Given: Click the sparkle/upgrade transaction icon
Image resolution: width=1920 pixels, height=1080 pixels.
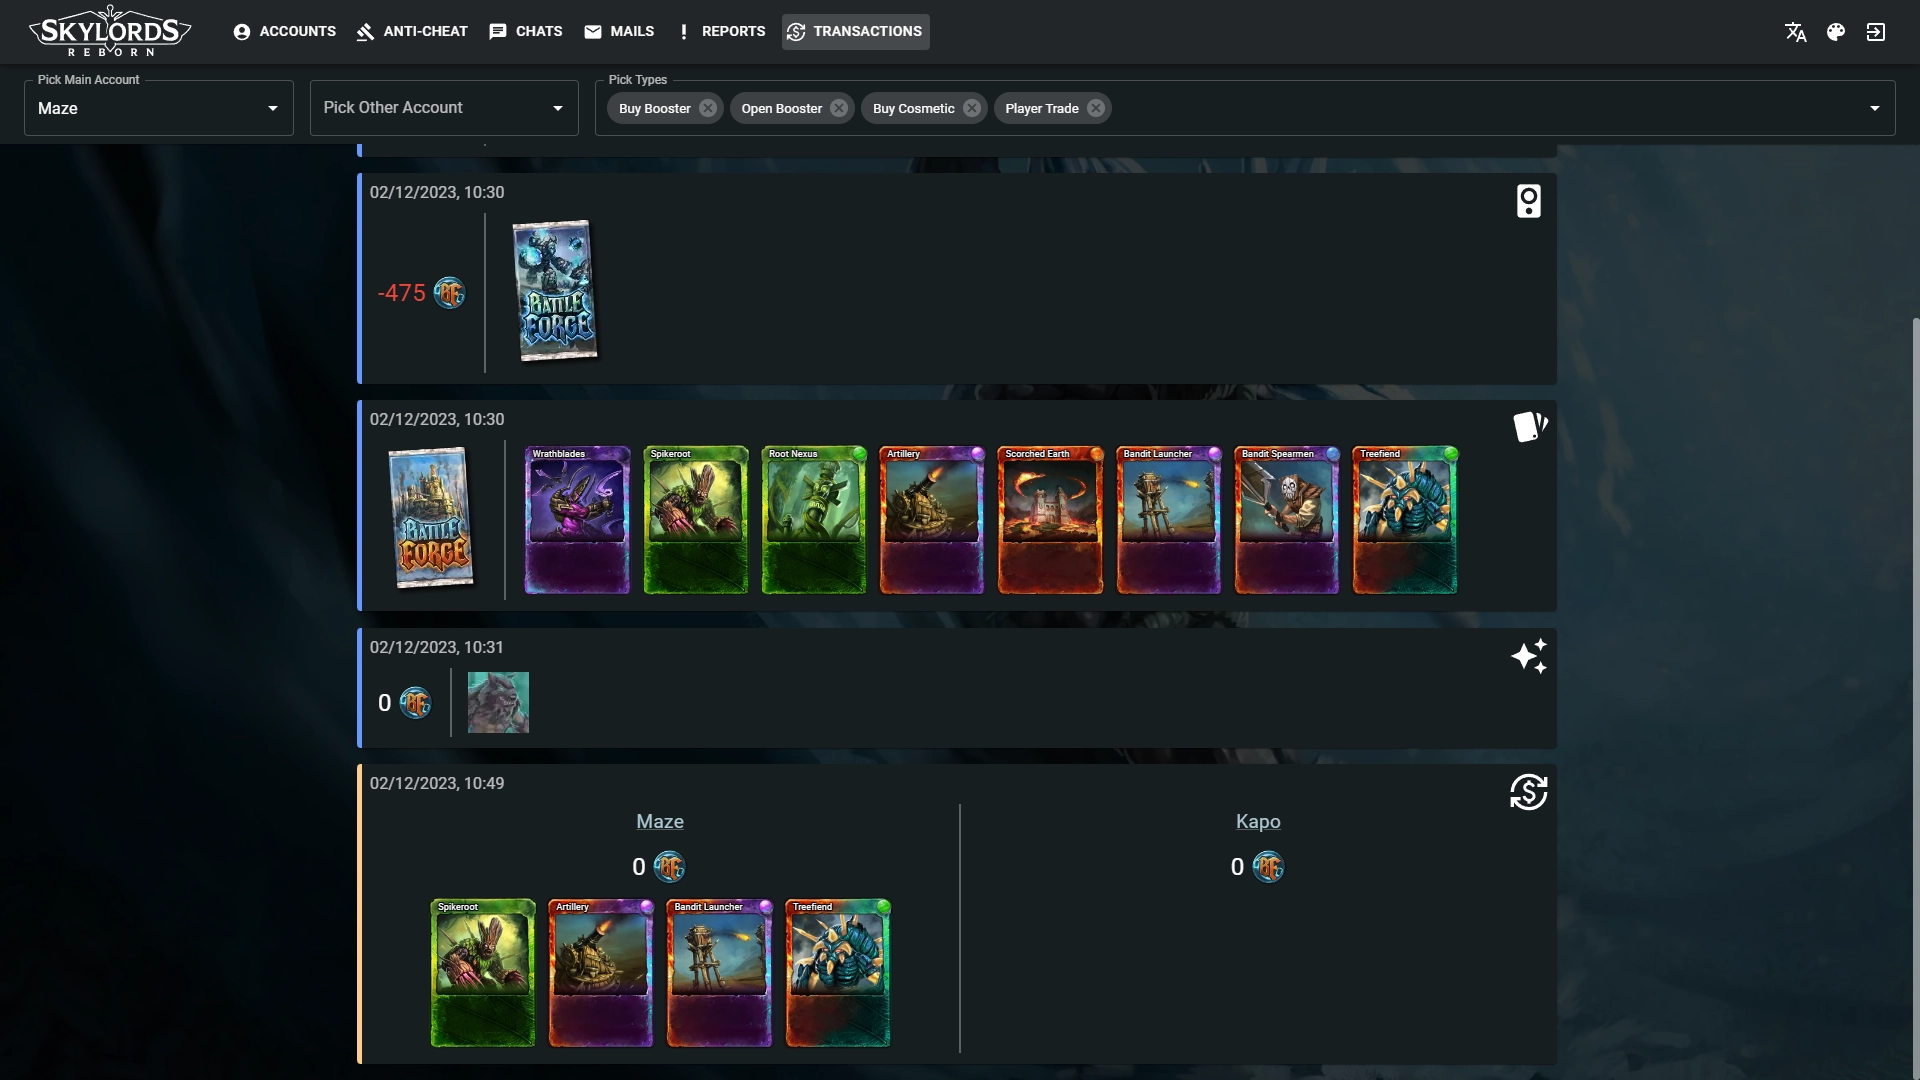Looking at the screenshot, I should pyautogui.click(x=1528, y=655).
